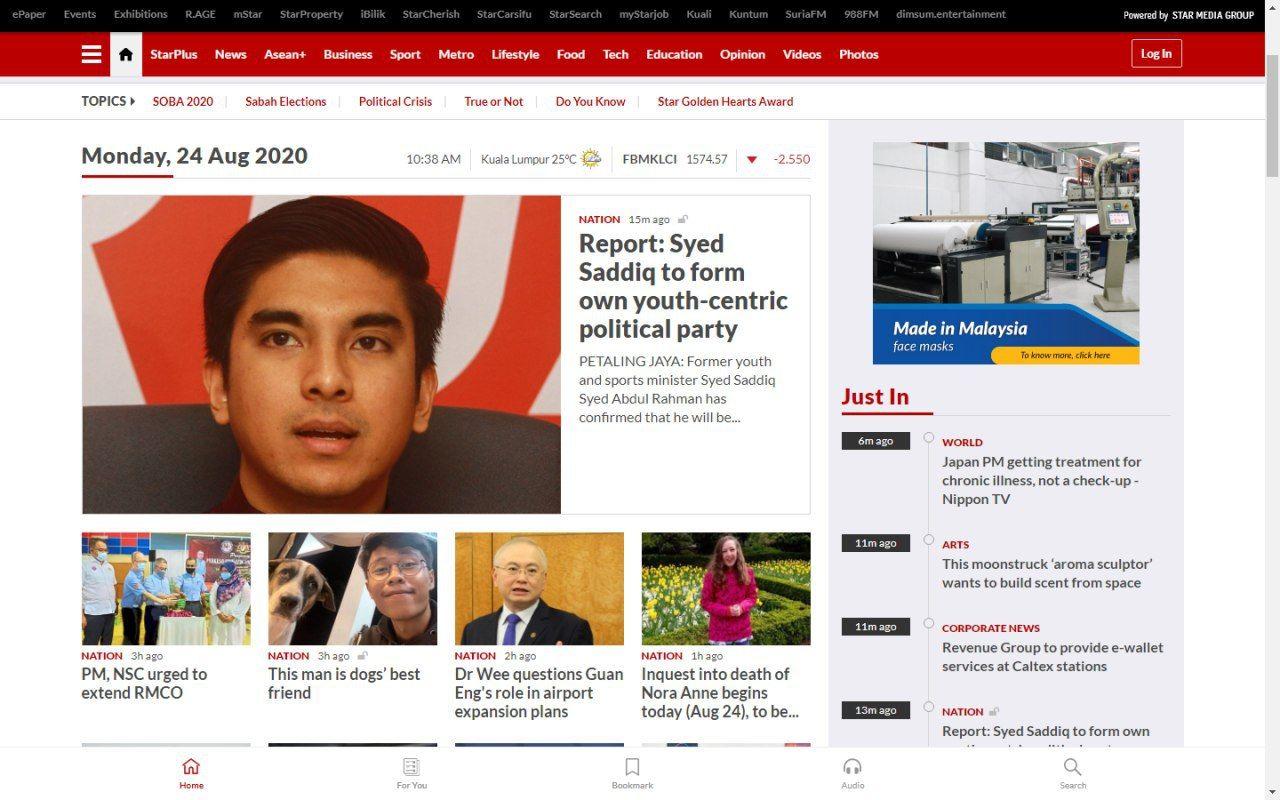Viewport: 1280px width, 800px height.
Task: Click the Kuala Lumpur weather icon
Action: (x=592, y=159)
